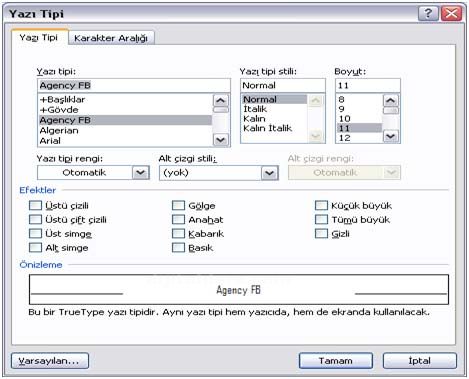Click the Yazı tipi name input field
This screenshot has height=379, width=469.
pyautogui.click(x=134, y=85)
